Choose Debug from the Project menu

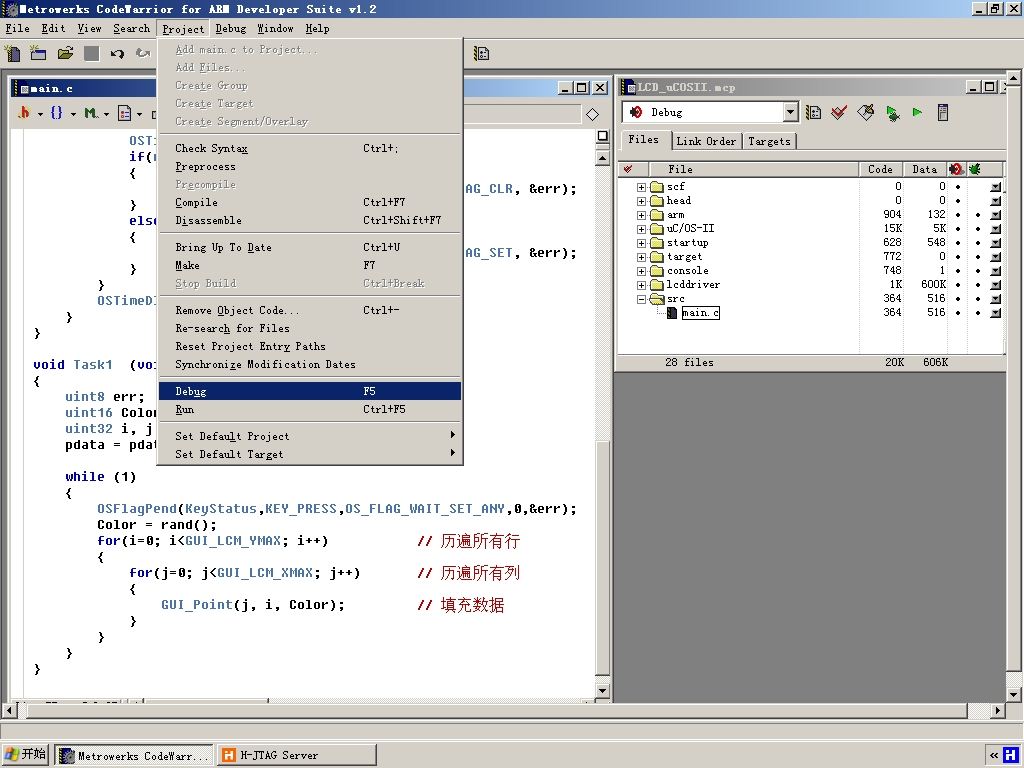[x=310, y=391]
